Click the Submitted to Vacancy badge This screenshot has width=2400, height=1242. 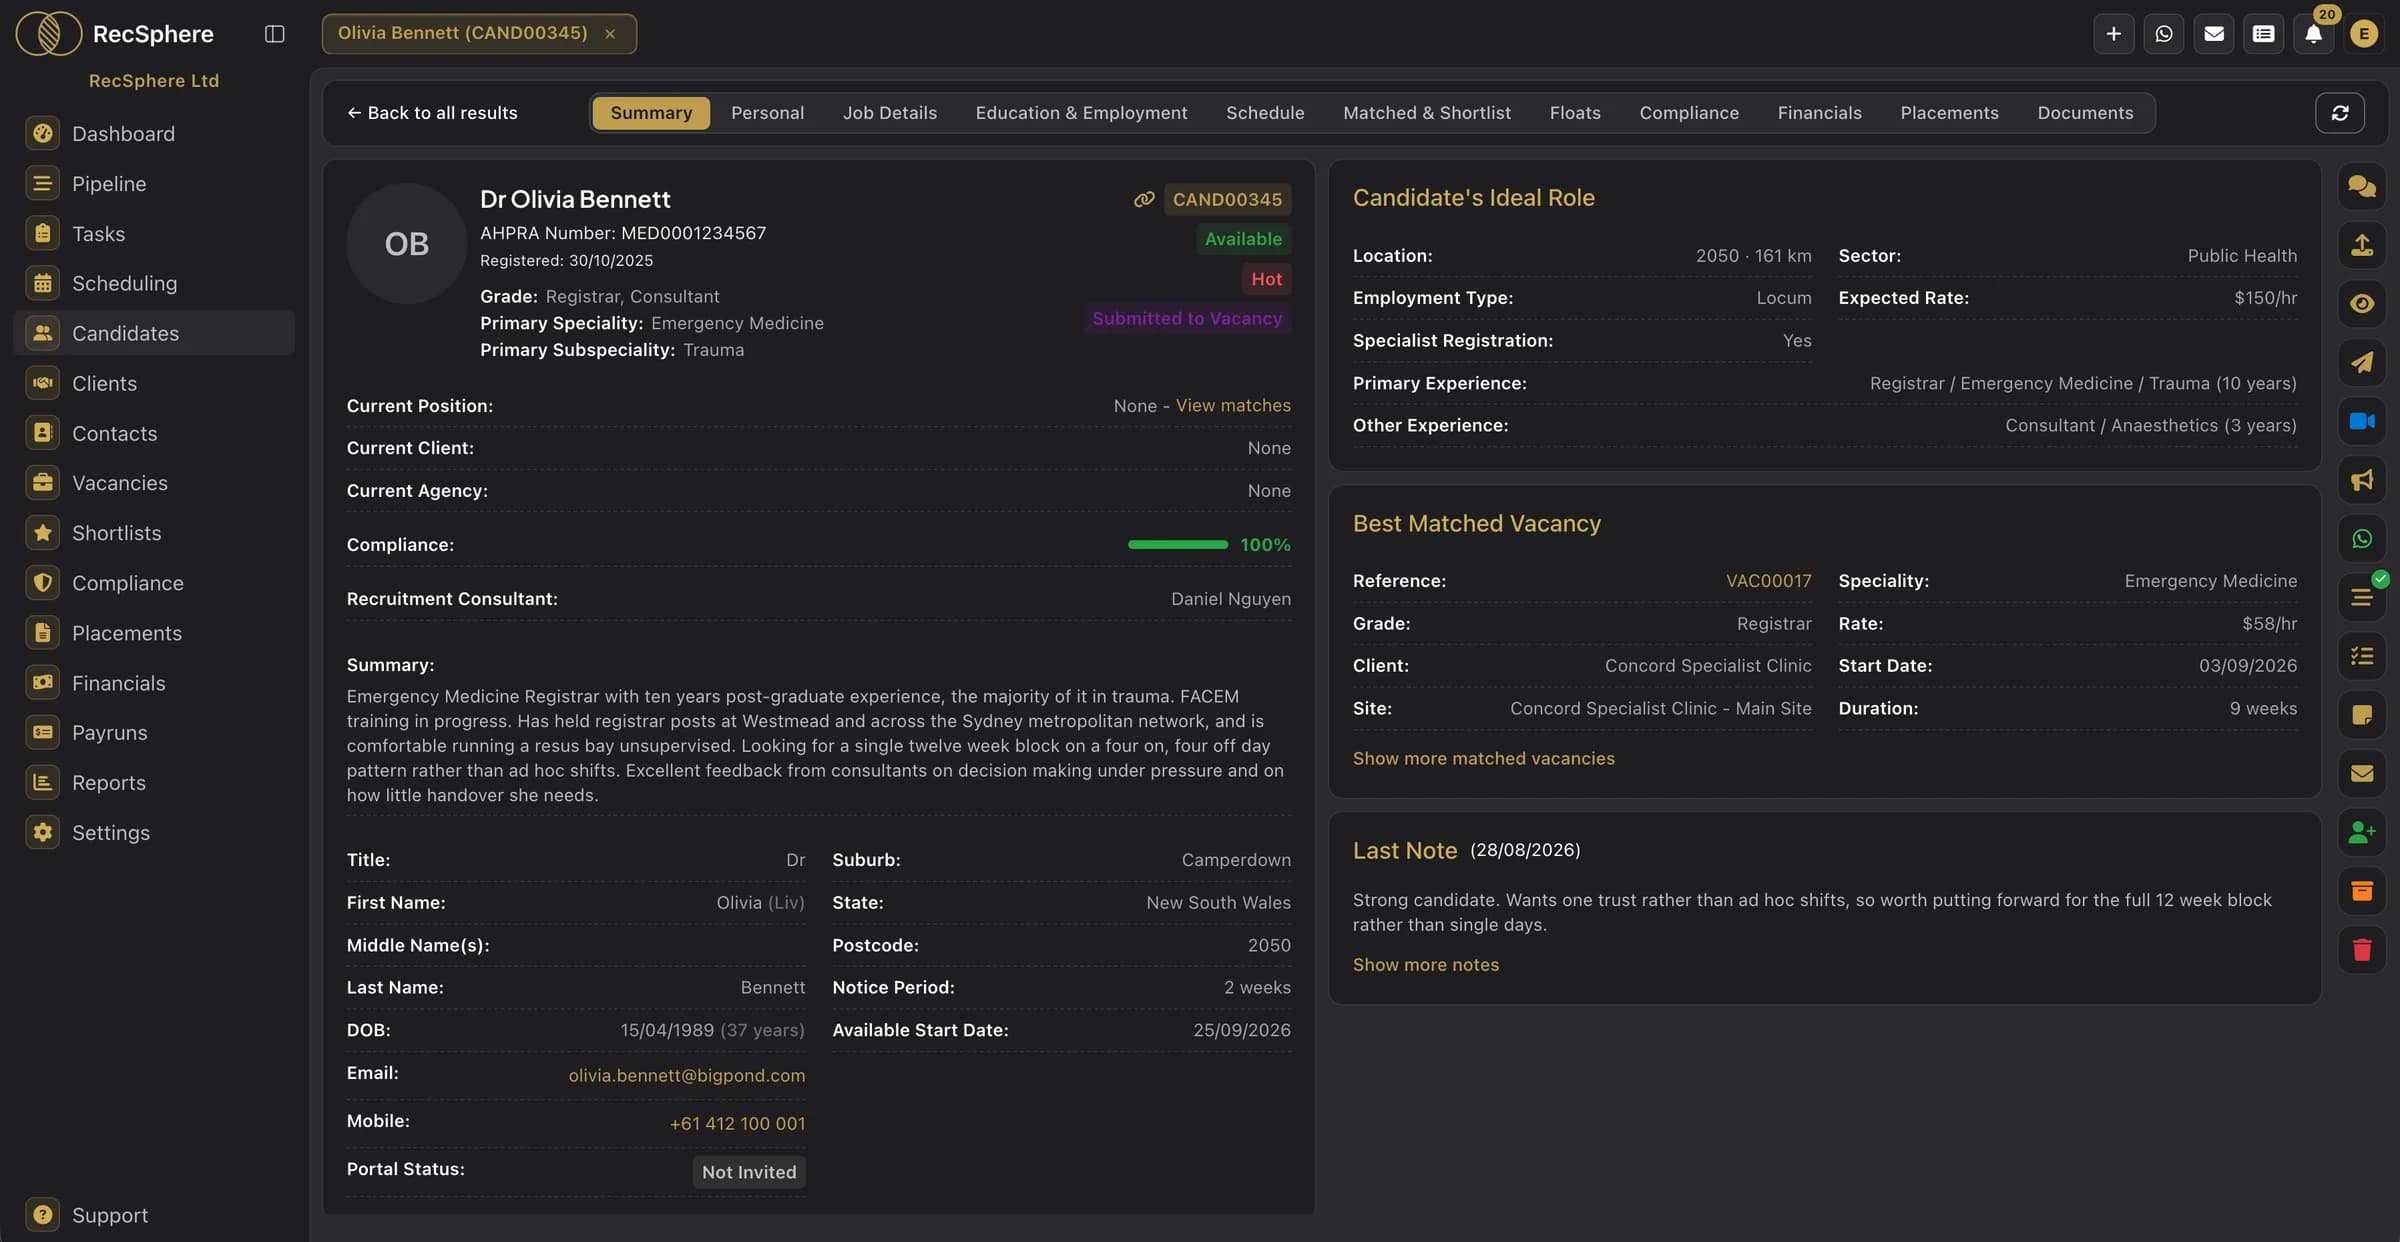(x=1187, y=318)
